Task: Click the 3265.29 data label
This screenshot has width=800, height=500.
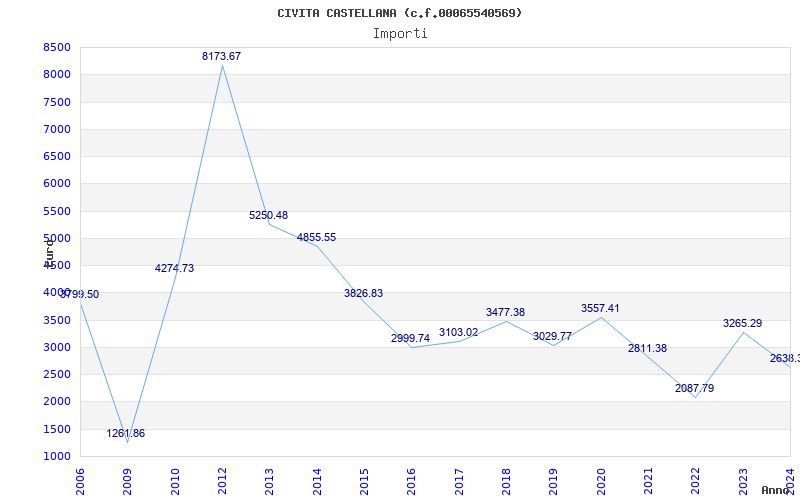Action: click(742, 323)
